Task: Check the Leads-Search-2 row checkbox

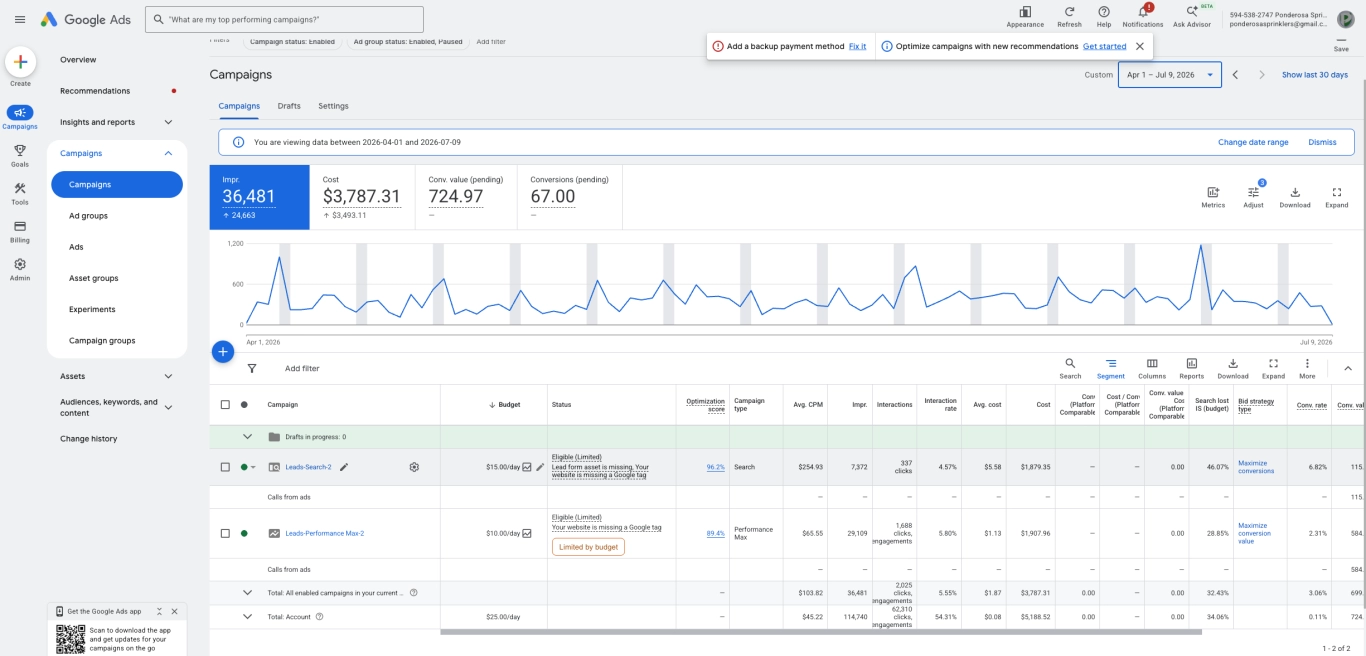Action: pyautogui.click(x=225, y=467)
